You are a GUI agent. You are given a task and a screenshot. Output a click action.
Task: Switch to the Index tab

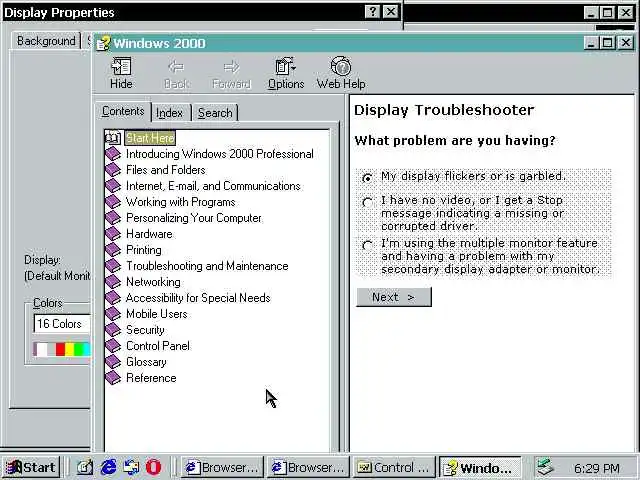click(x=169, y=113)
